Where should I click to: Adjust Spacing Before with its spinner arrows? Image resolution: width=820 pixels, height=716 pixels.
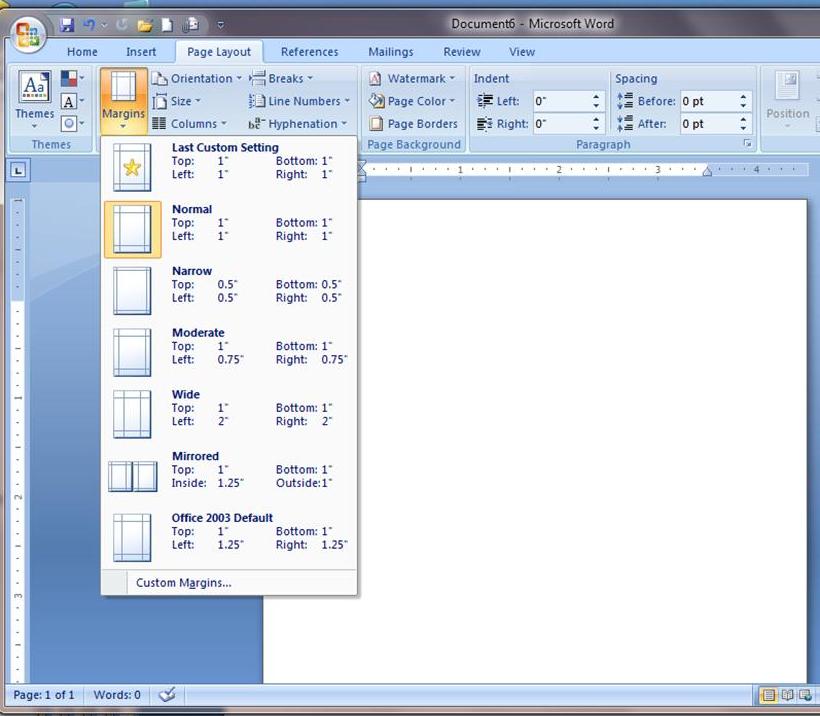pos(743,101)
